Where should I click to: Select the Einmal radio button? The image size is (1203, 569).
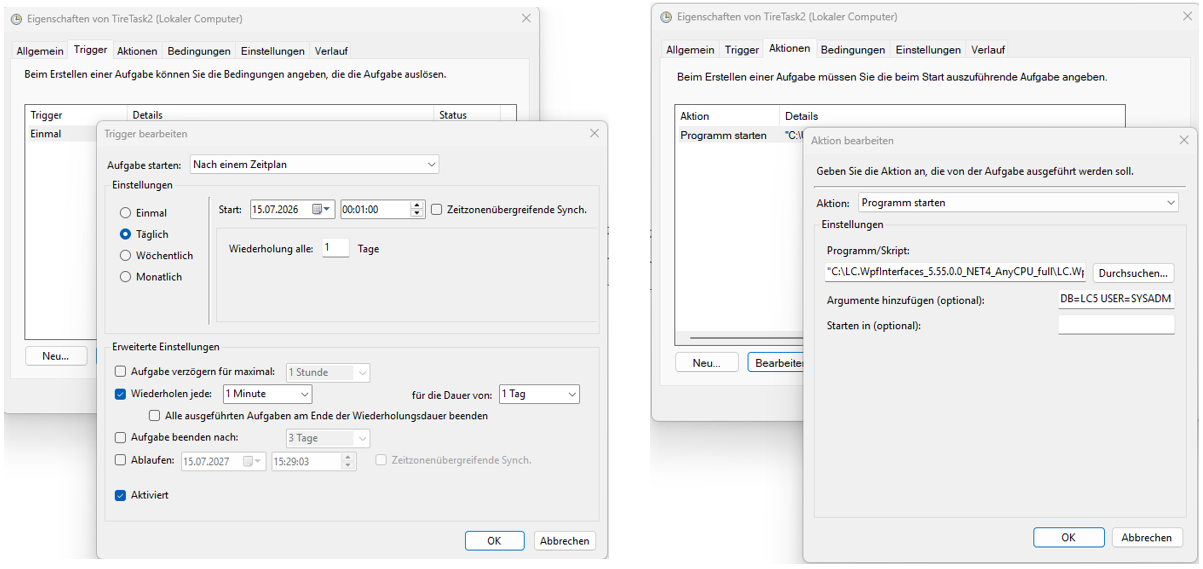coord(125,213)
